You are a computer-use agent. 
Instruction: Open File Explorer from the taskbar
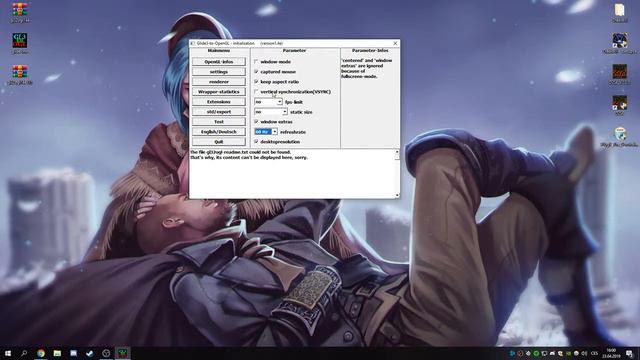pyautogui.click(x=57, y=353)
